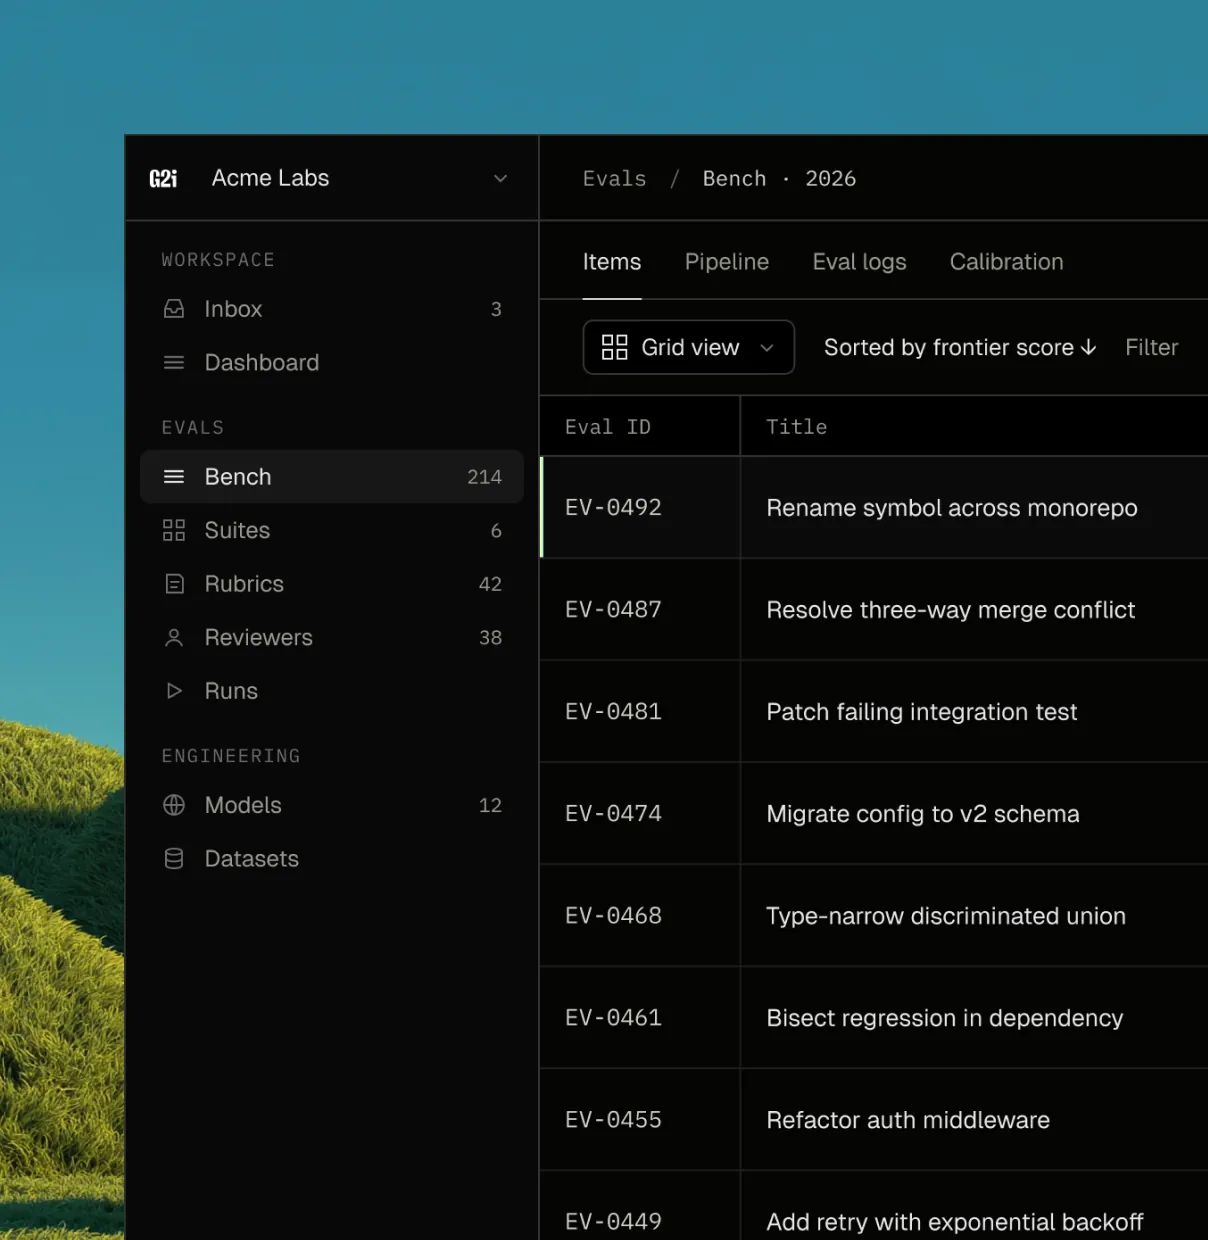
Task: Click the Filter button
Action: [x=1151, y=347]
